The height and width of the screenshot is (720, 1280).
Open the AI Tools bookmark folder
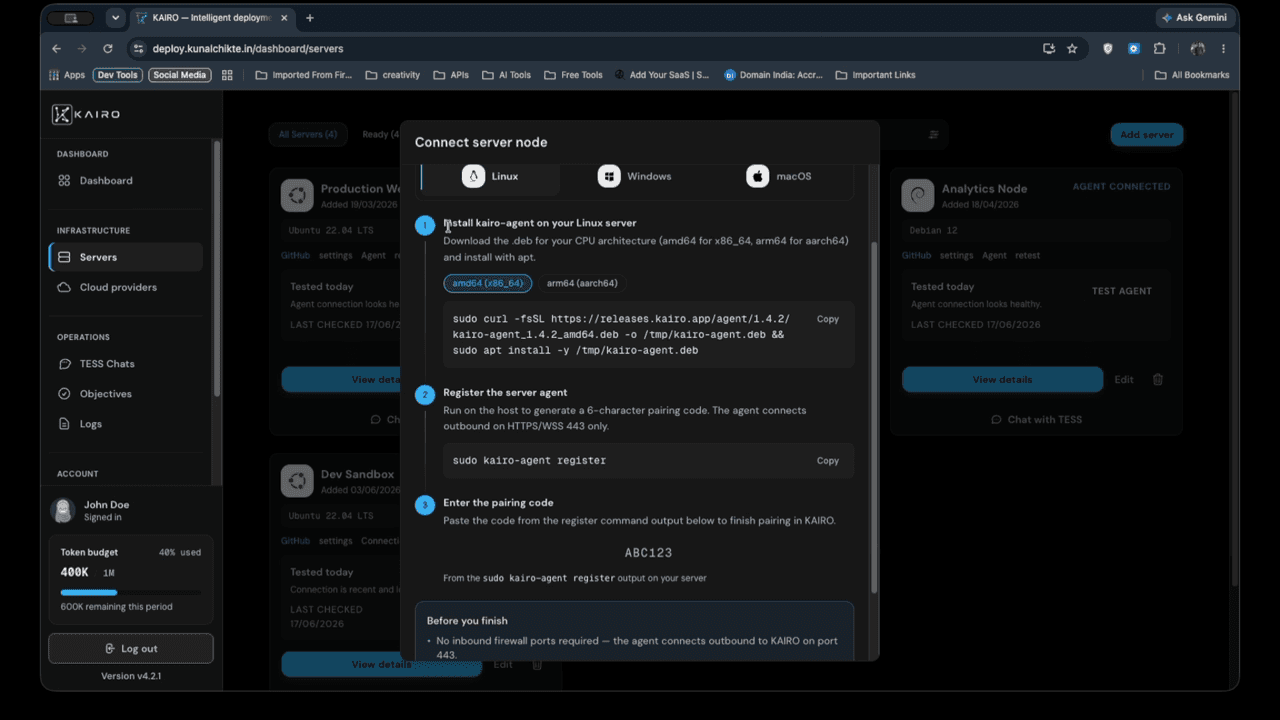507,75
